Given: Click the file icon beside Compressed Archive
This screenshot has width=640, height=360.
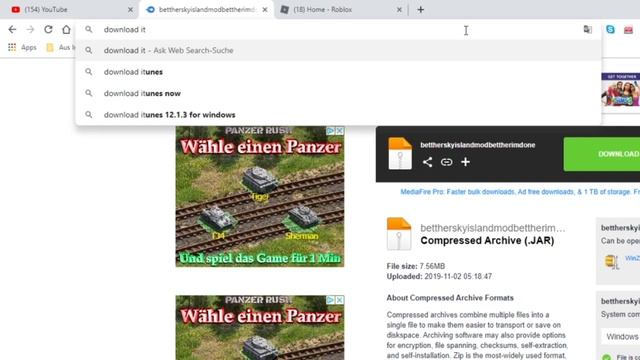Looking at the screenshot, I should point(399,234).
